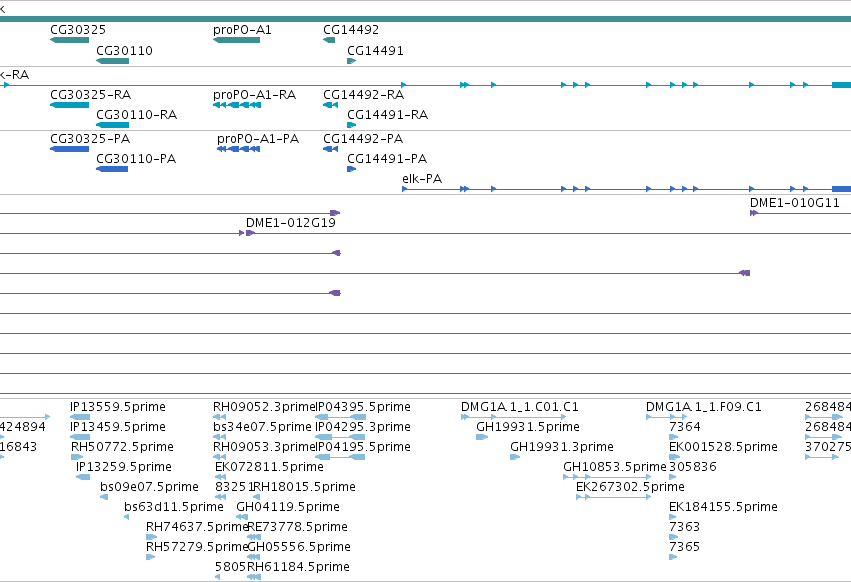
Task: Click the DMG1A.1_1.F09.C1 EST label
Action: (704, 407)
